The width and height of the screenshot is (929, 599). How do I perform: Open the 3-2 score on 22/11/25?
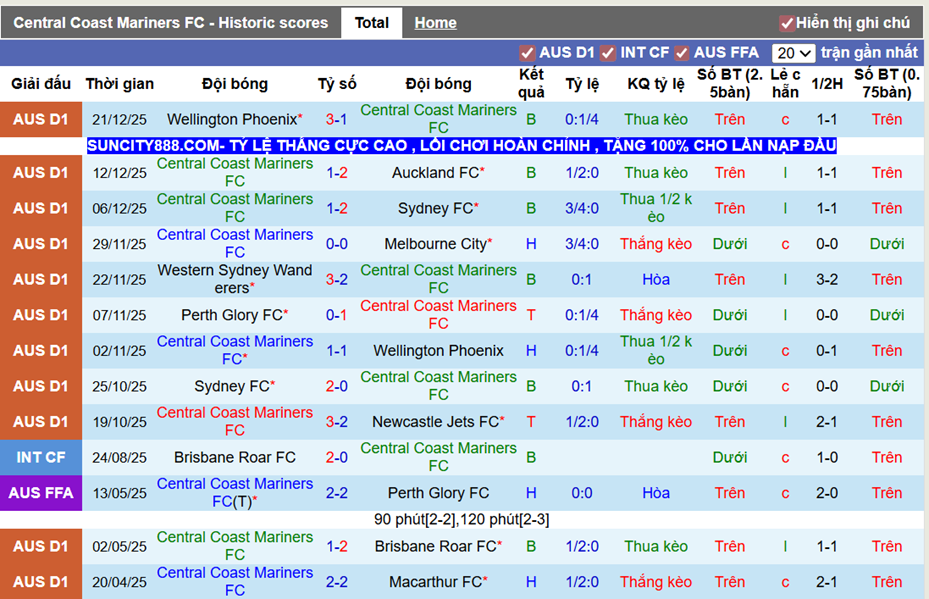337,279
